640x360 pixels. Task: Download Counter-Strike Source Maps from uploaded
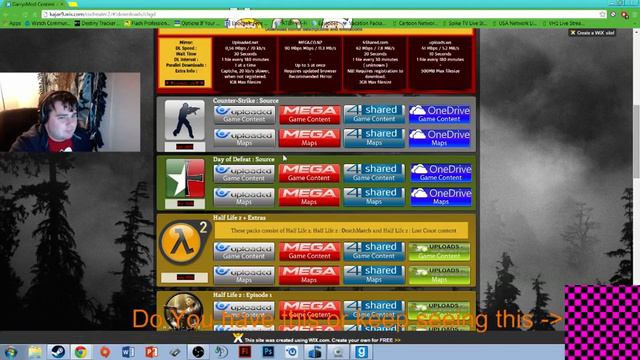(x=244, y=138)
